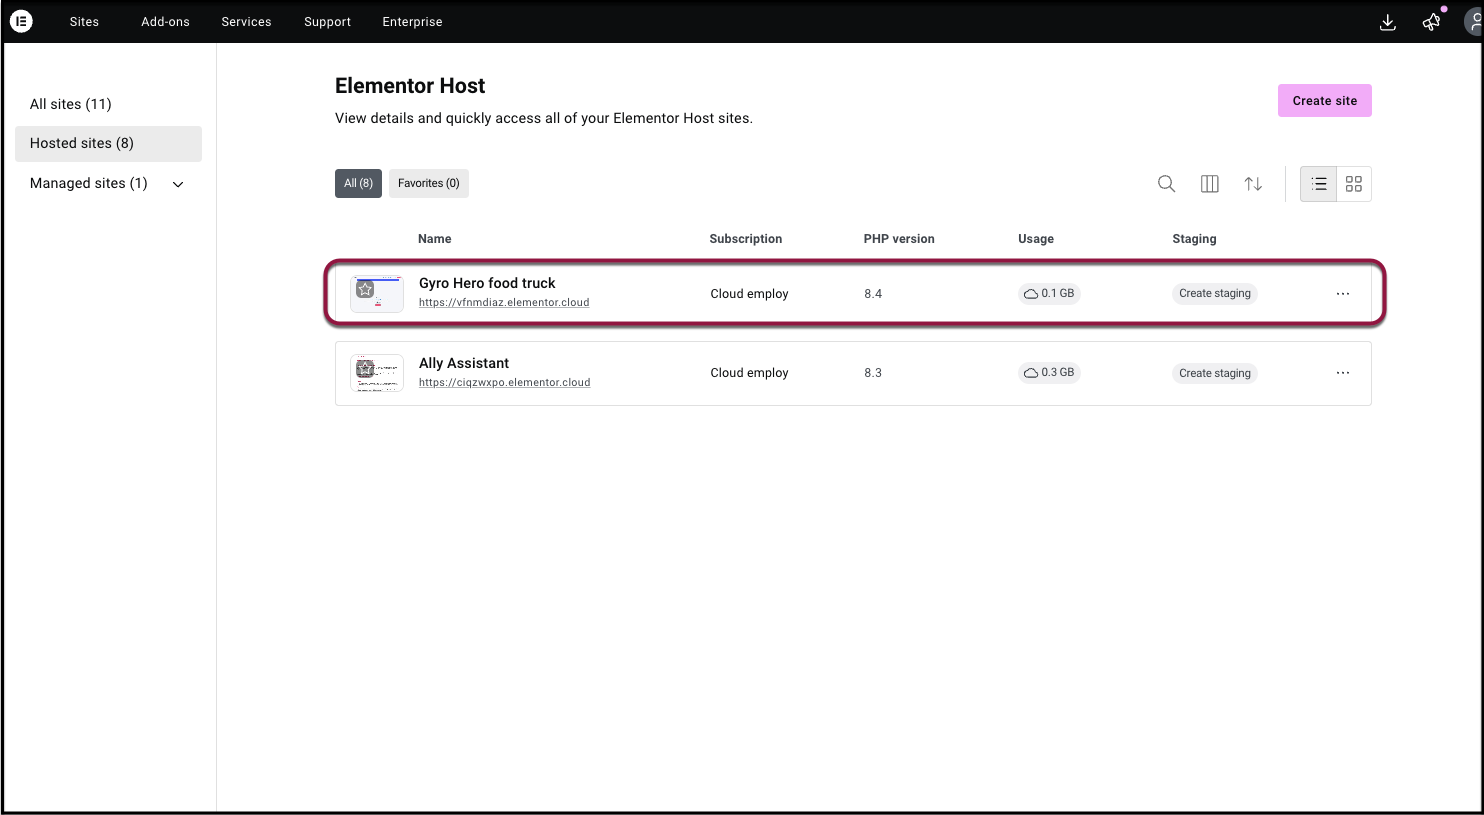Create staging for Ally Assistant
The height and width of the screenshot is (815, 1484).
[x=1214, y=373]
